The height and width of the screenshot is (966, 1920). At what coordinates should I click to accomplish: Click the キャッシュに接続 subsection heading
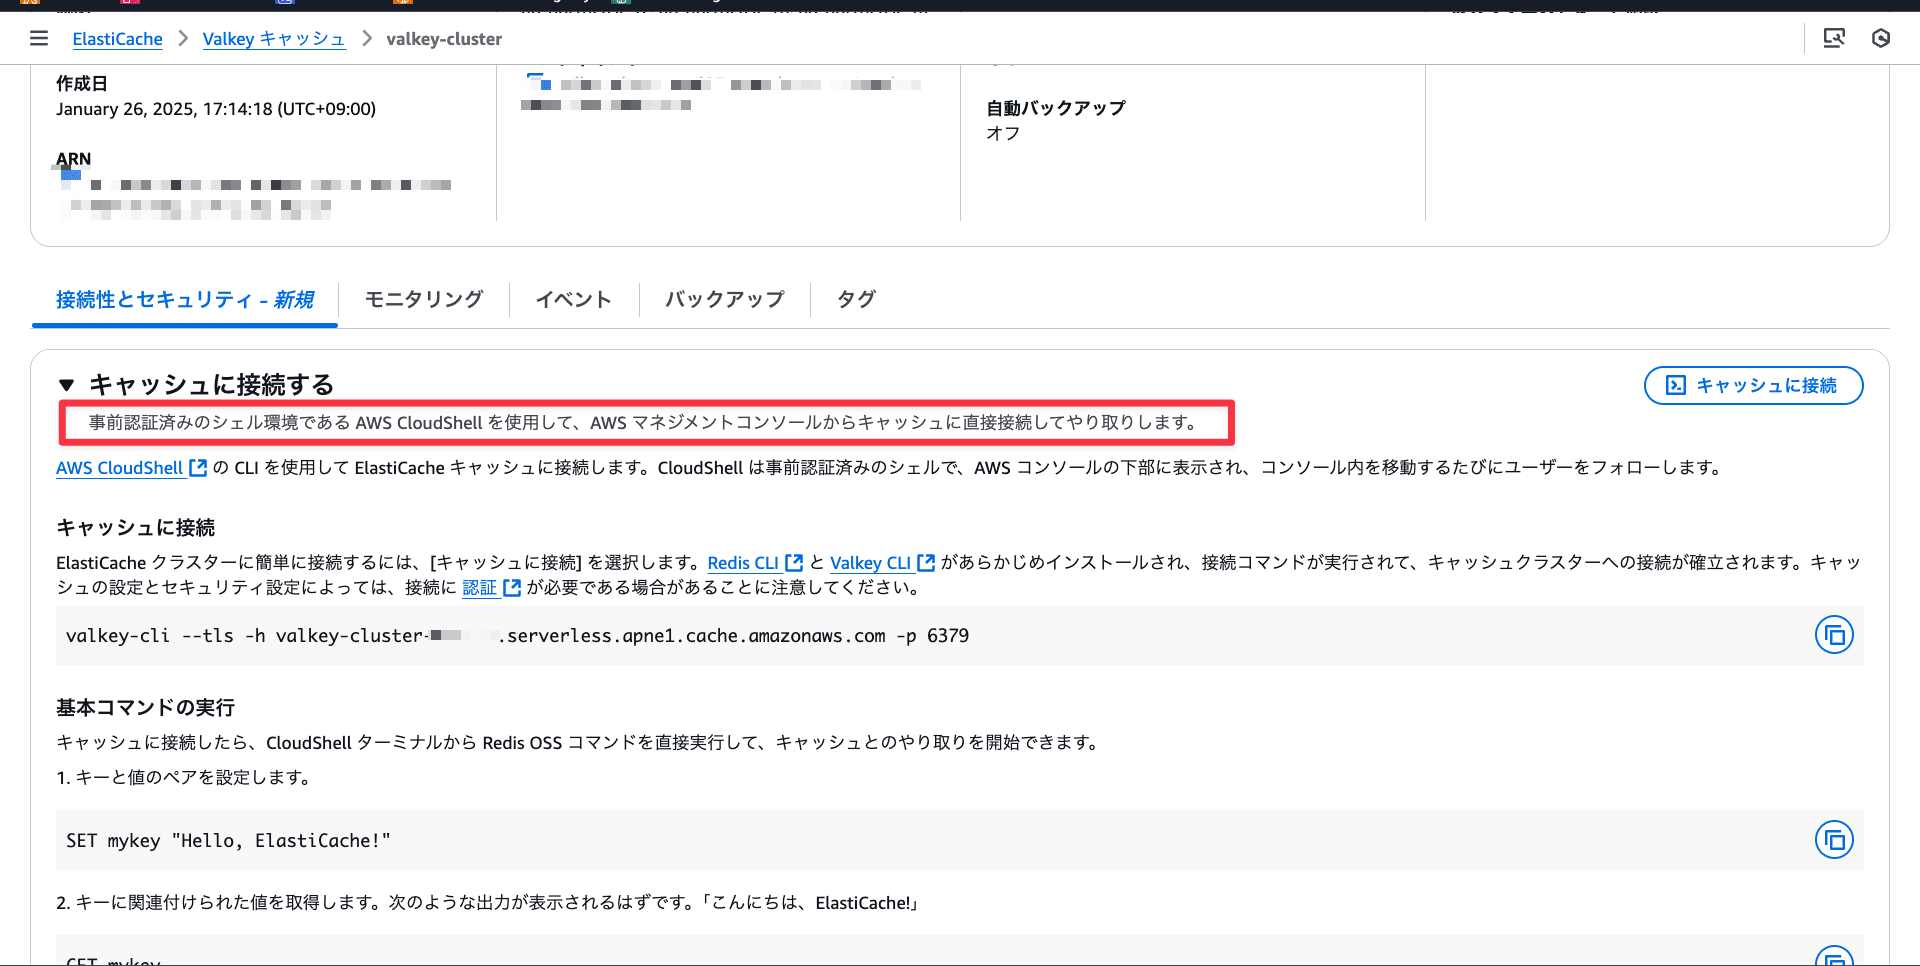tap(136, 528)
